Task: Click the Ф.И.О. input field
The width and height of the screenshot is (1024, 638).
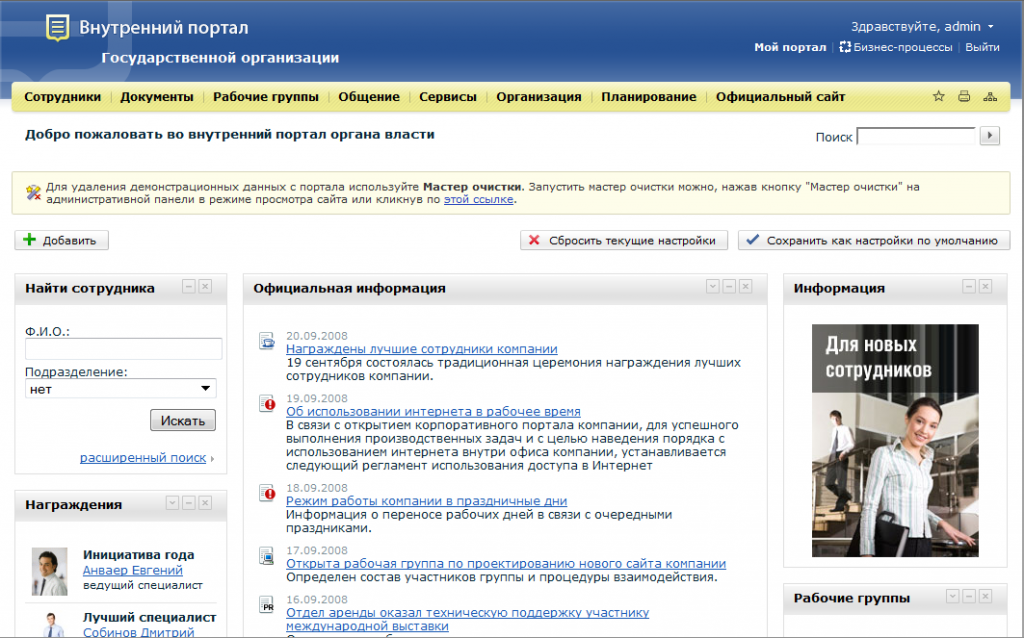Action: pyautogui.click(x=123, y=348)
